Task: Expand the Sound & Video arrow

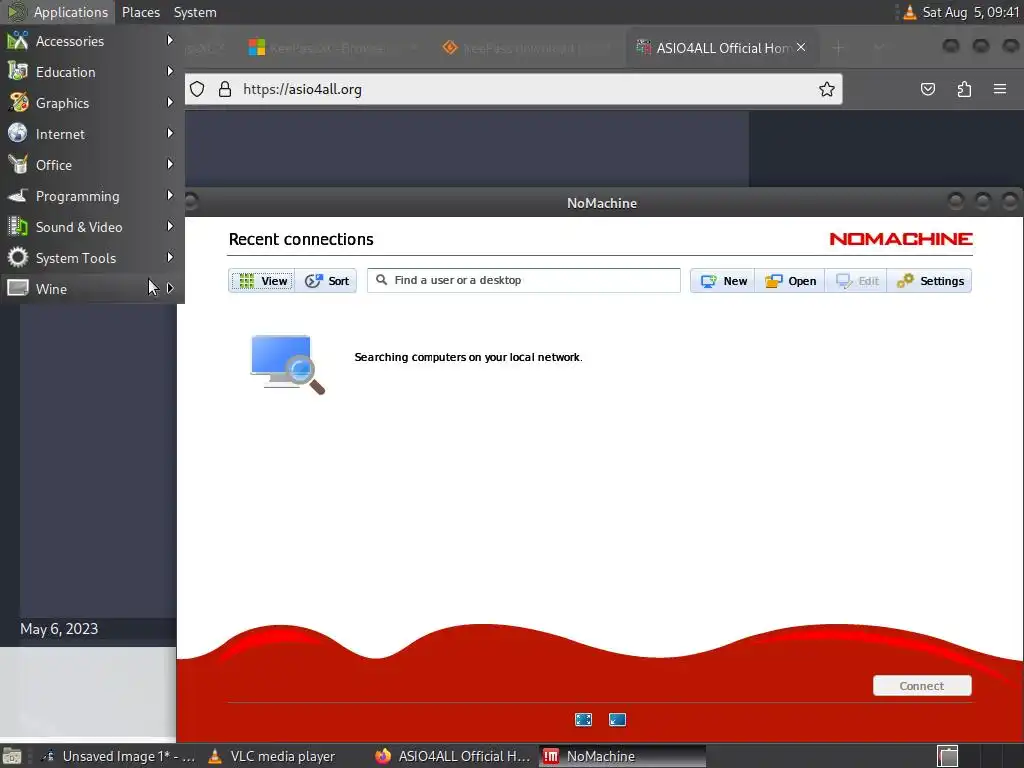Action: pos(170,227)
